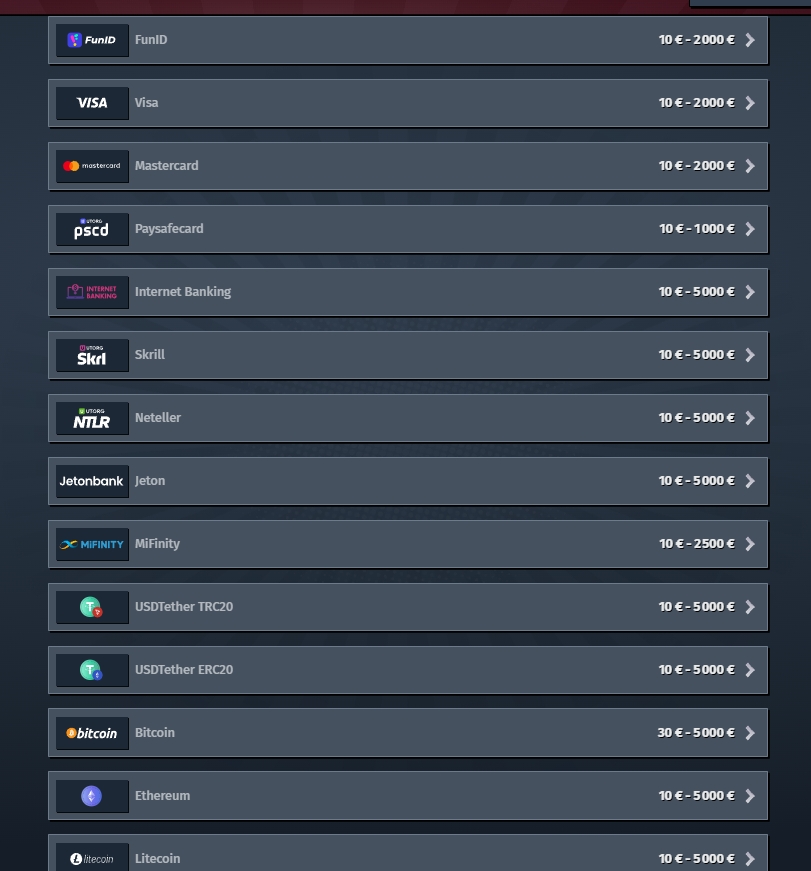
Task: Click the MiFinity logo icon
Action: tap(92, 544)
